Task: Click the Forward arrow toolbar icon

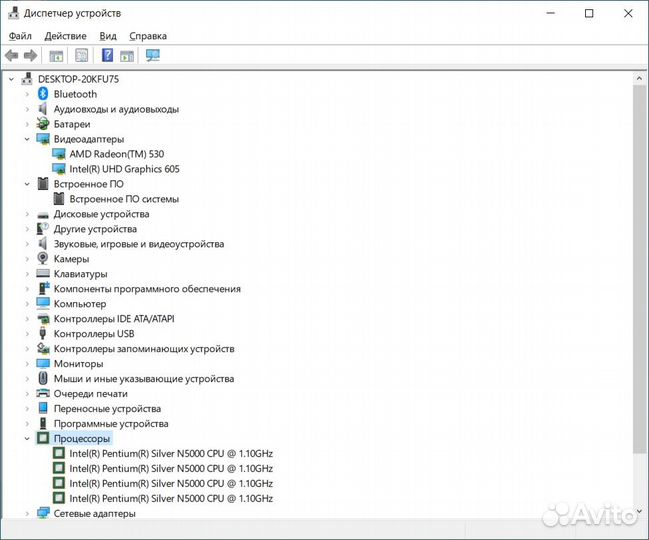Action: click(31, 55)
